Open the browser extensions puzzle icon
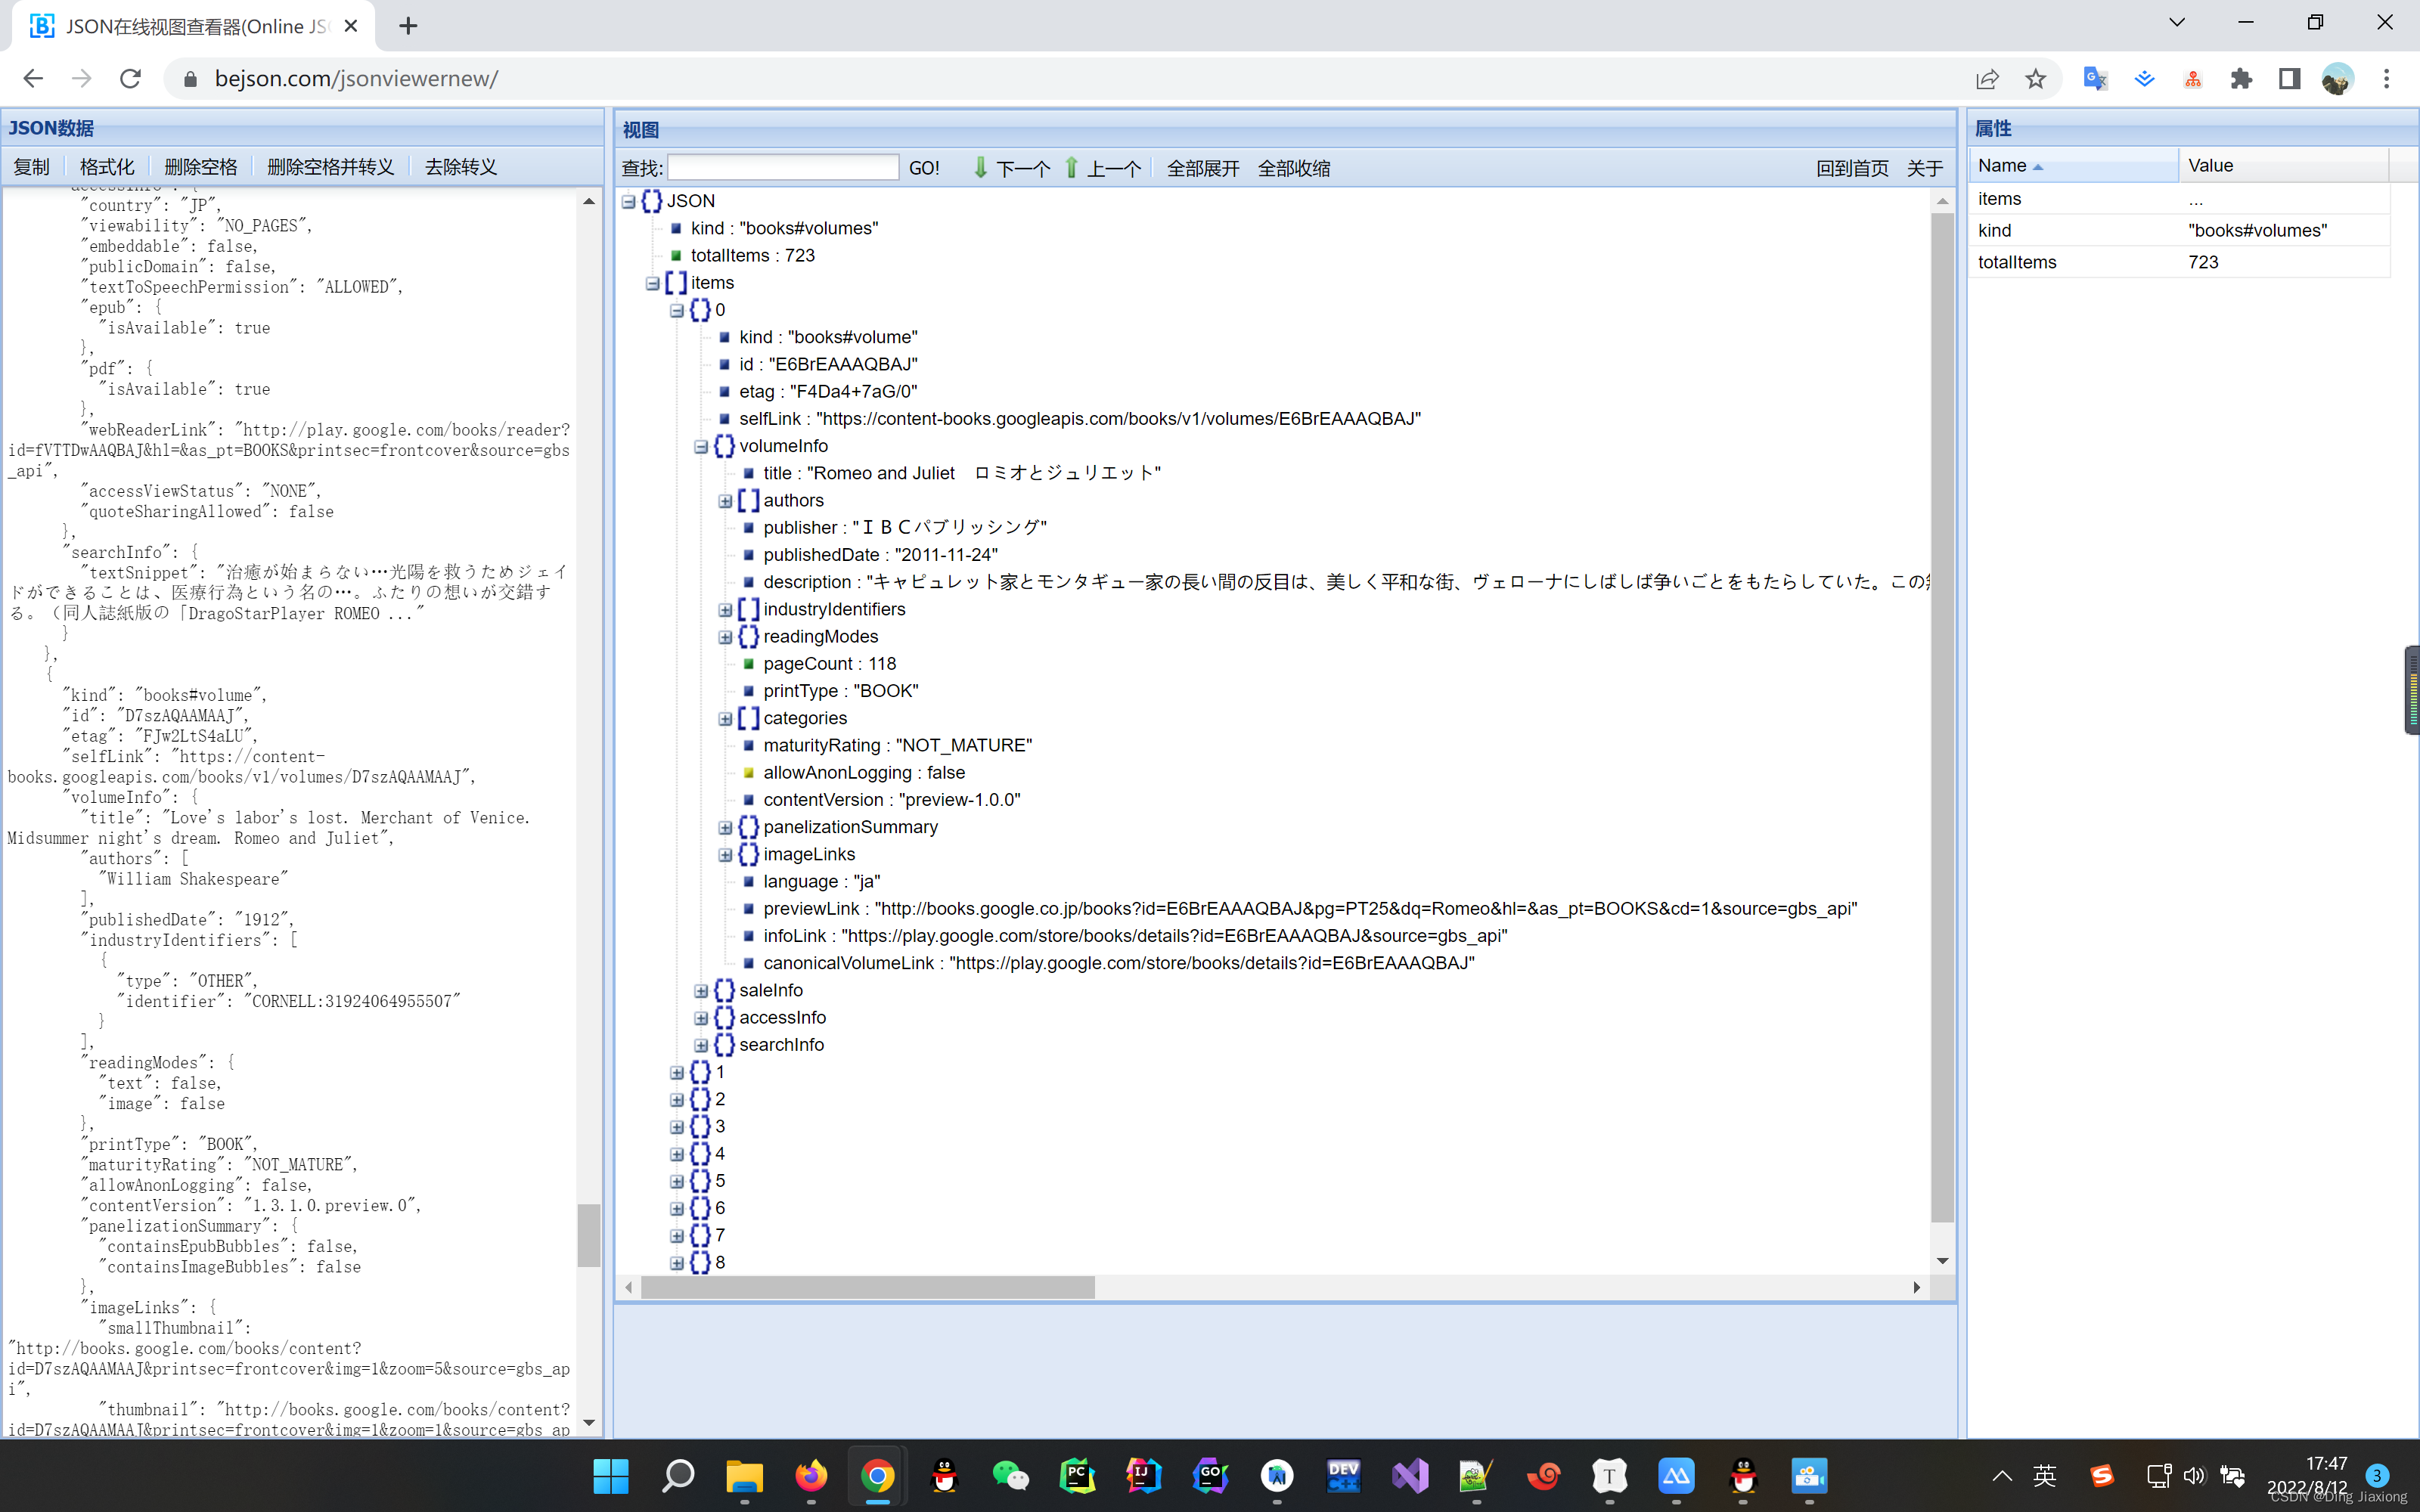The image size is (2420, 1512). tap(2241, 79)
